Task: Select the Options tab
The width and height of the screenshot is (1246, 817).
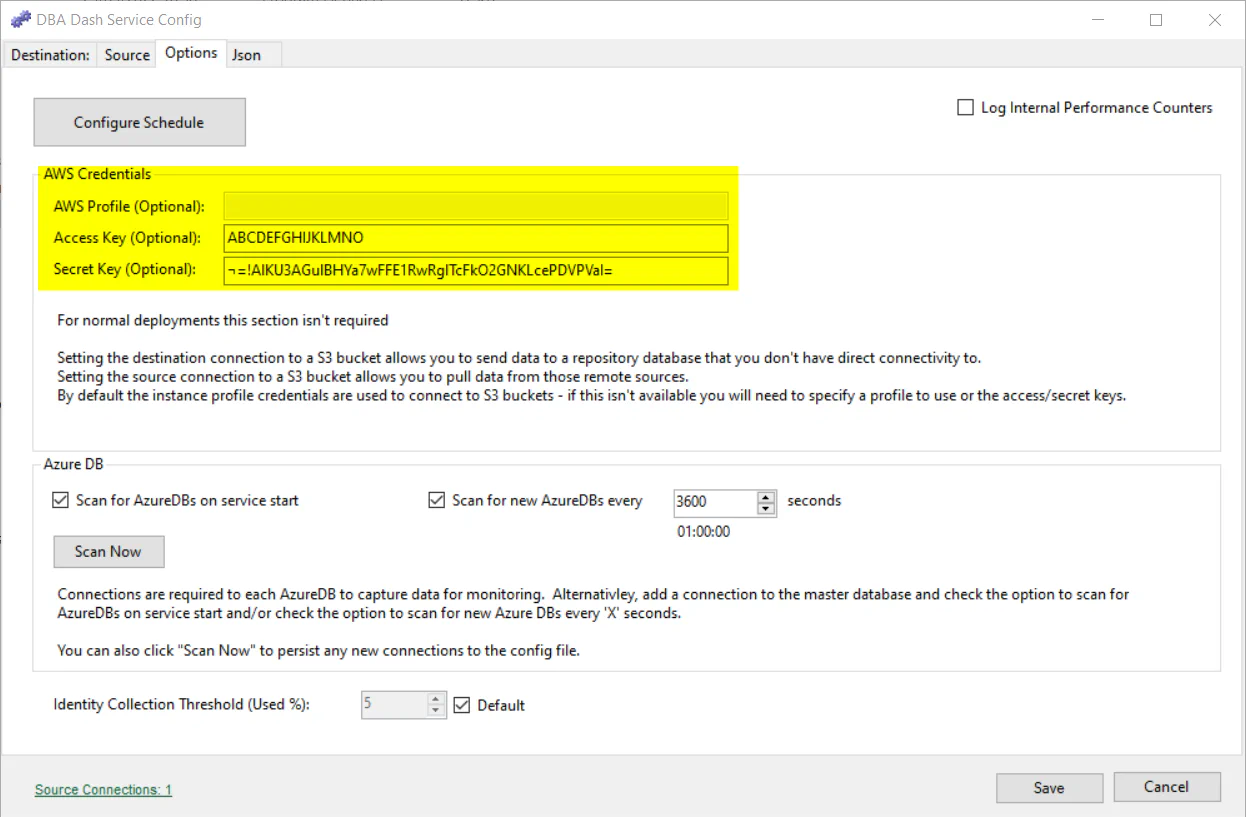Action: pos(190,53)
